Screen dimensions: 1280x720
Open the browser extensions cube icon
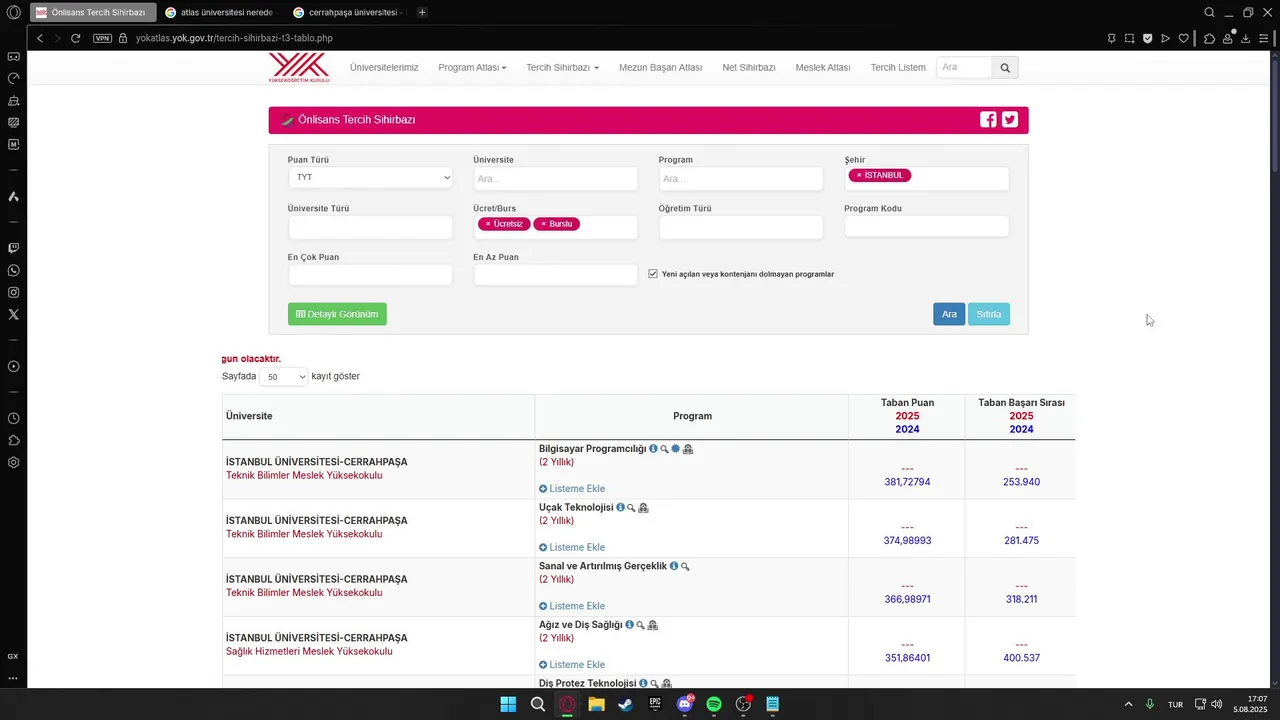(x=1209, y=38)
